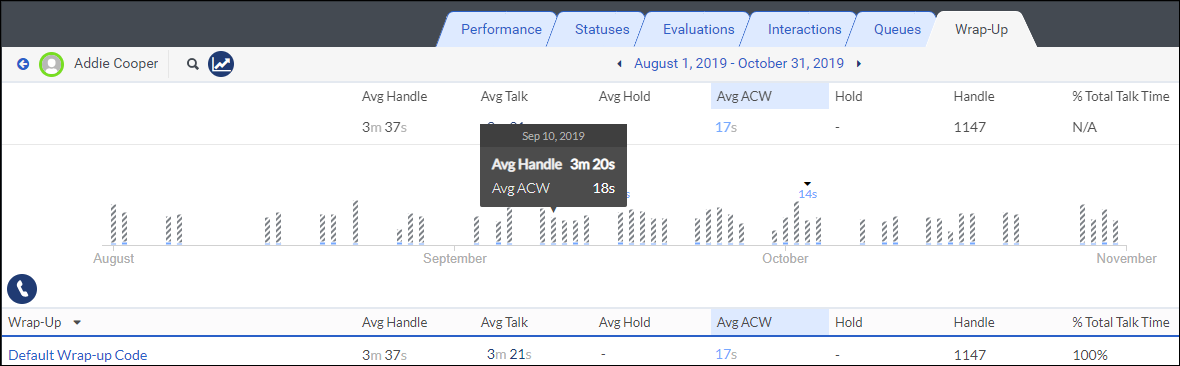Open the date range picker
This screenshot has height=366, width=1180.
point(738,63)
